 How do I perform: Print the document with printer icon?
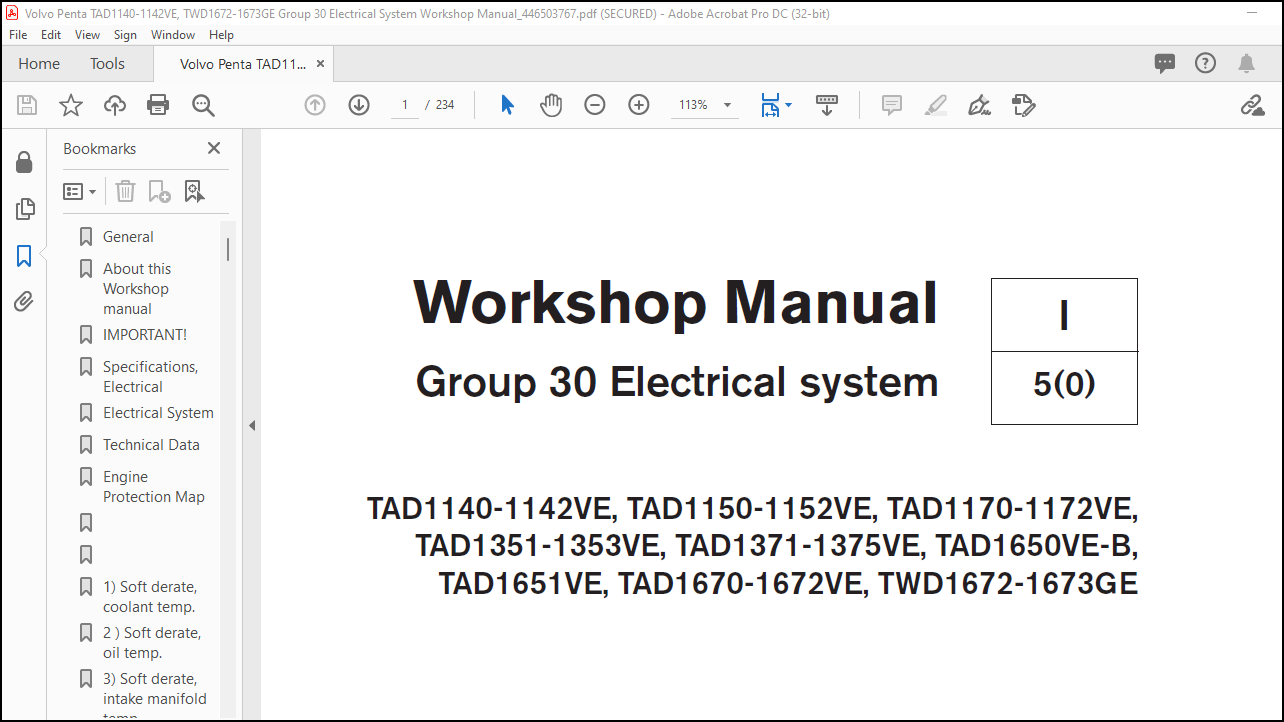158,105
